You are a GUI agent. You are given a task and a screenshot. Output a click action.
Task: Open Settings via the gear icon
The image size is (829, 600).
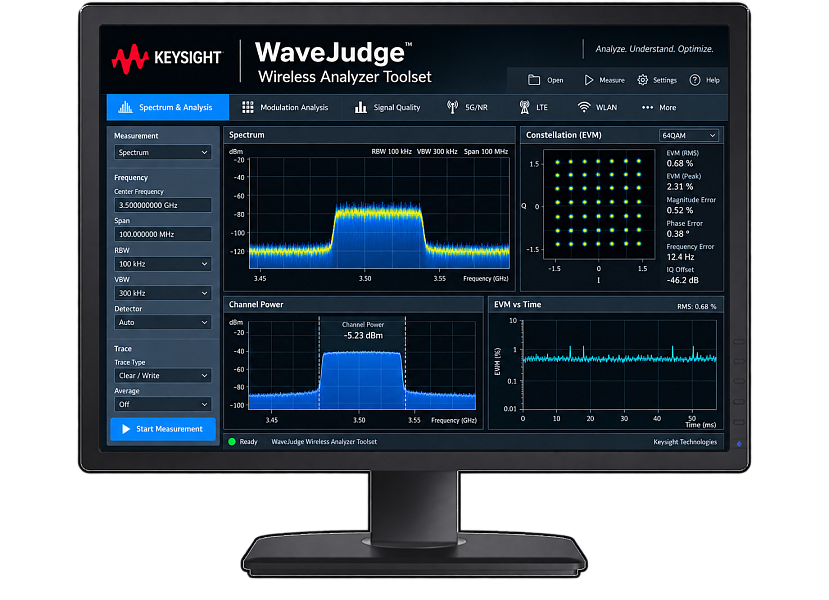click(x=642, y=80)
